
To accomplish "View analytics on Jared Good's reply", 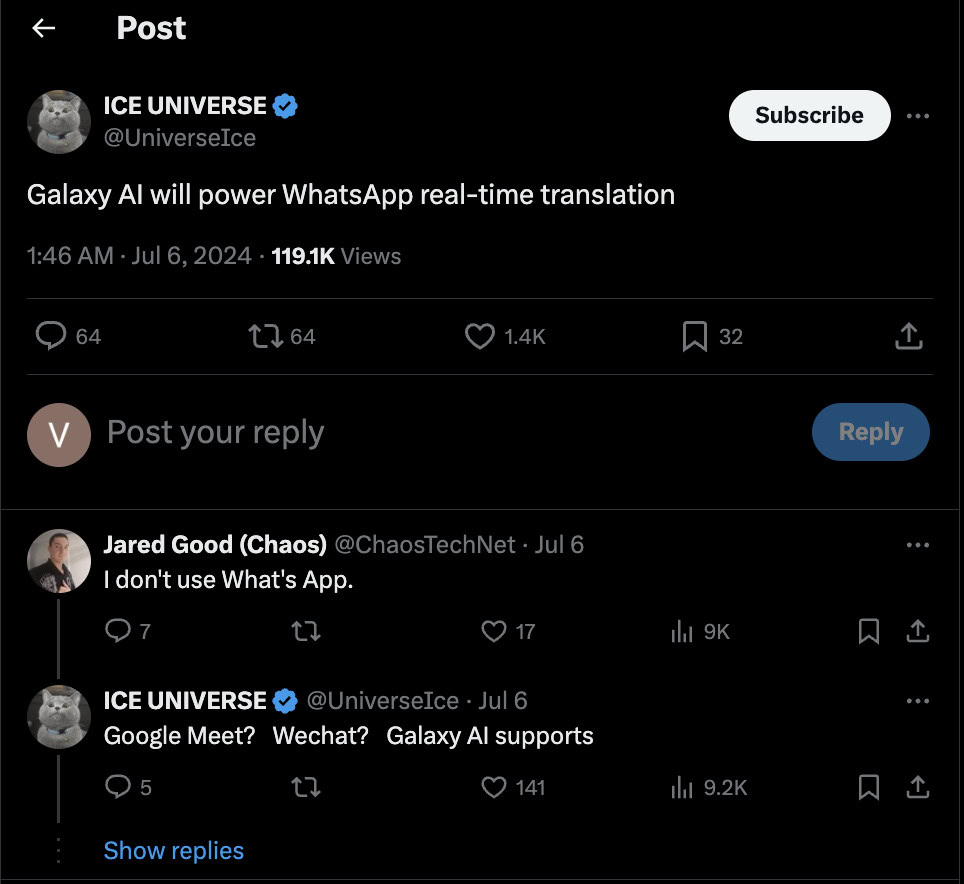I will click(x=682, y=631).
